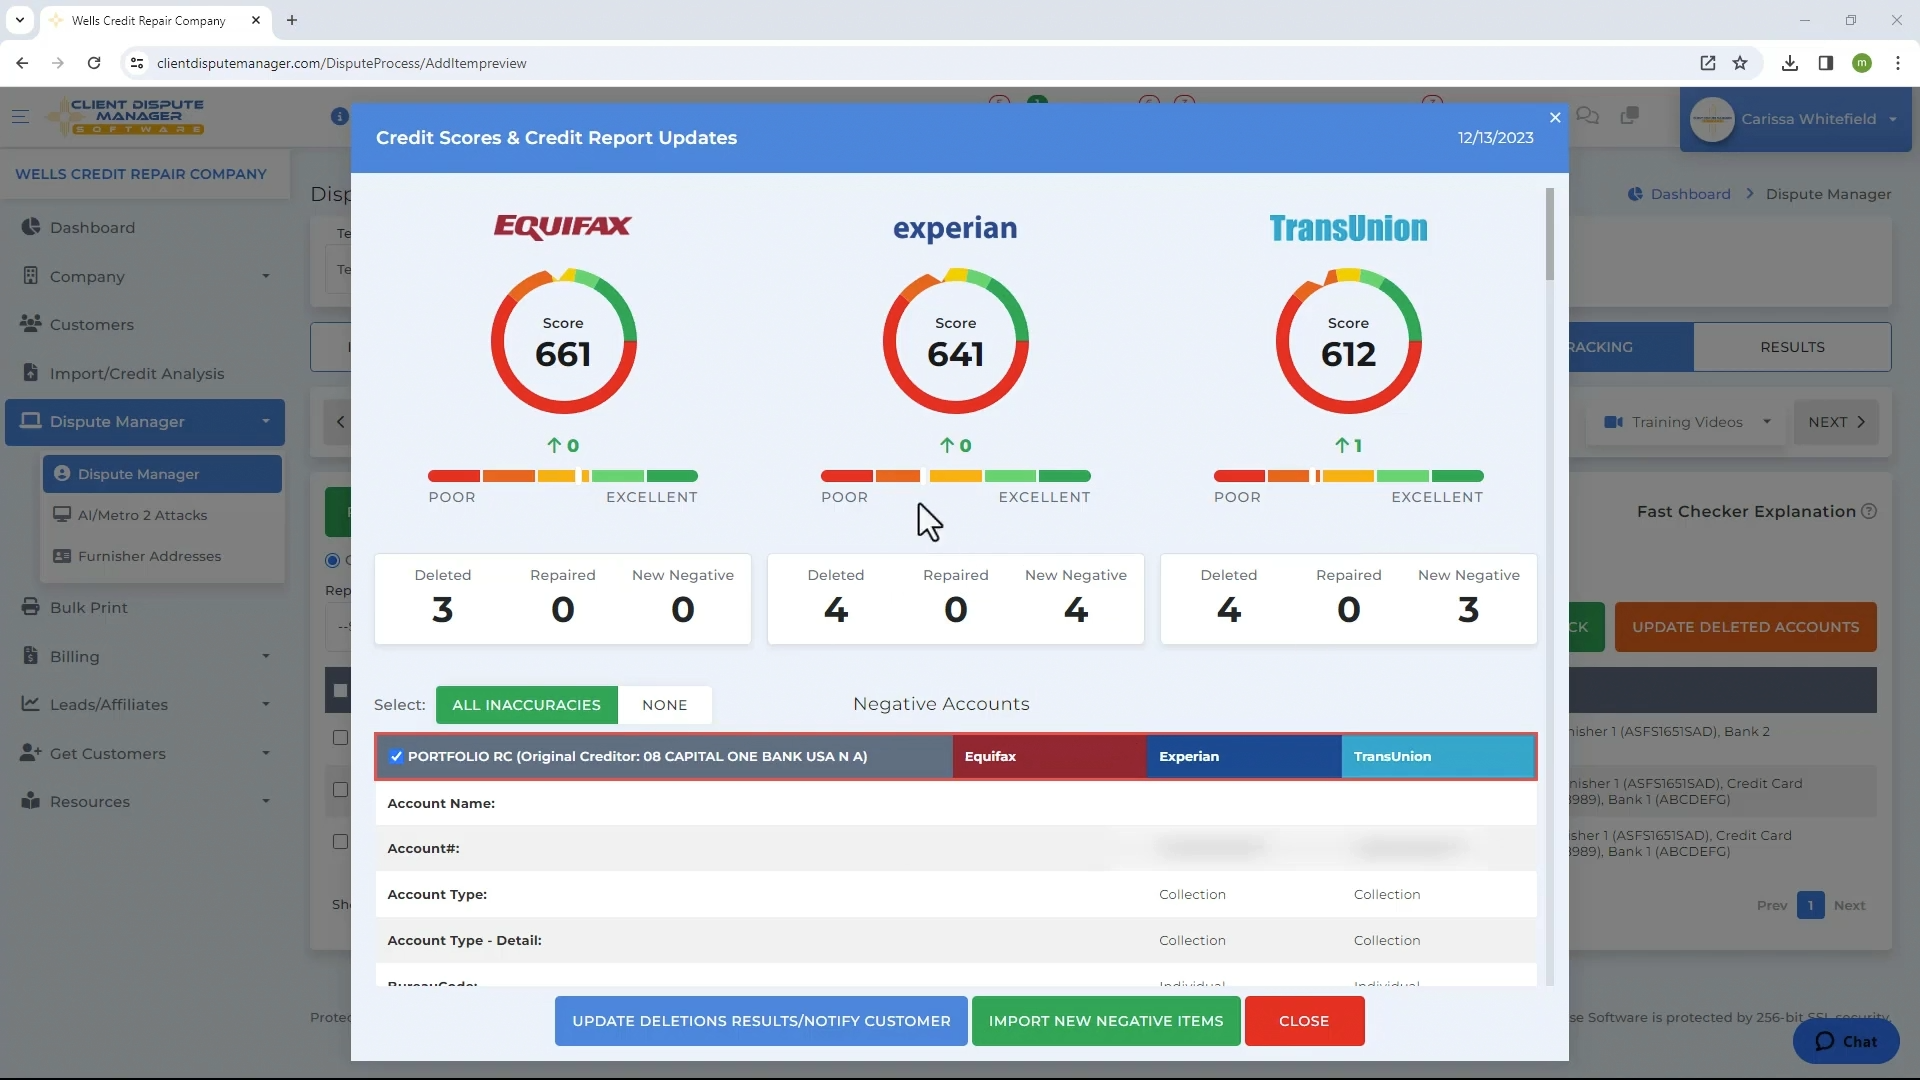The width and height of the screenshot is (1920, 1080).
Task: Select Dispute Manager submenu item
Action: click(162, 474)
